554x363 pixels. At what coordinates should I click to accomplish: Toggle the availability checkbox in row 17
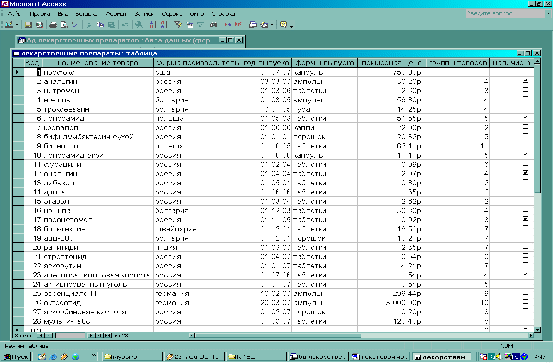tap(525, 219)
